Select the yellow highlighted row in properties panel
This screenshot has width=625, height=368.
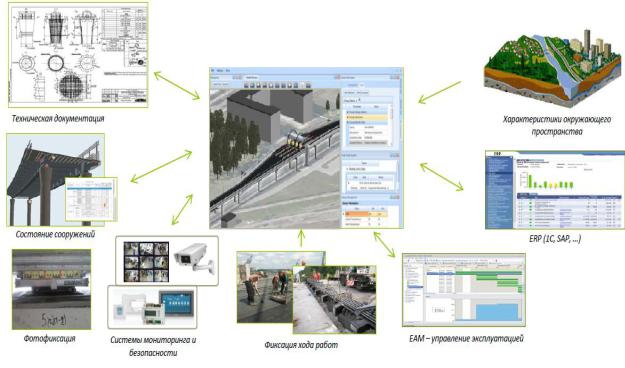coord(367,118)
